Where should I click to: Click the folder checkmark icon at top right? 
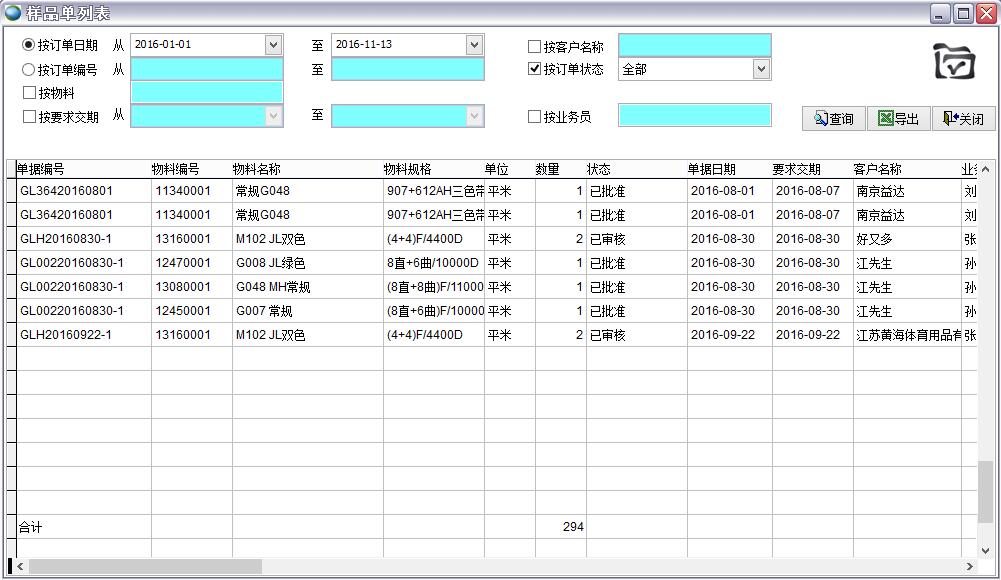(x=954, y=62)
